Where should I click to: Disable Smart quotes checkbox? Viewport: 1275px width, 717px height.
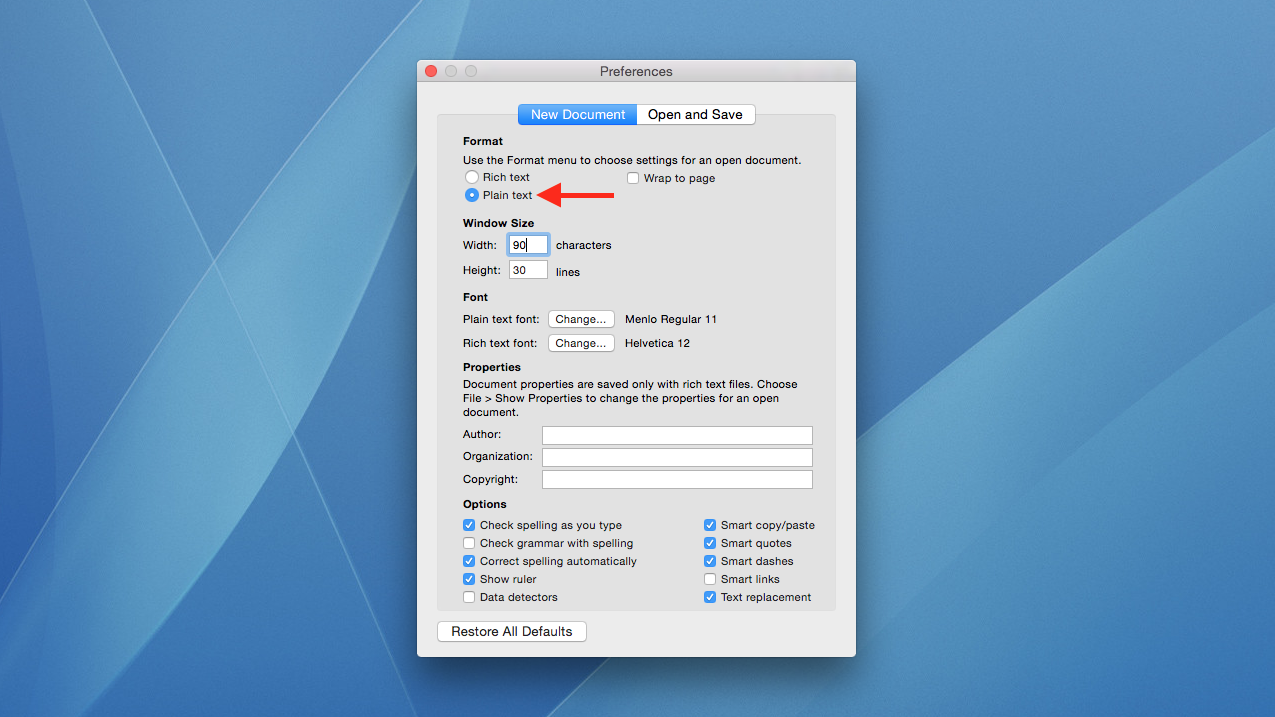click(x=710, y=543)
